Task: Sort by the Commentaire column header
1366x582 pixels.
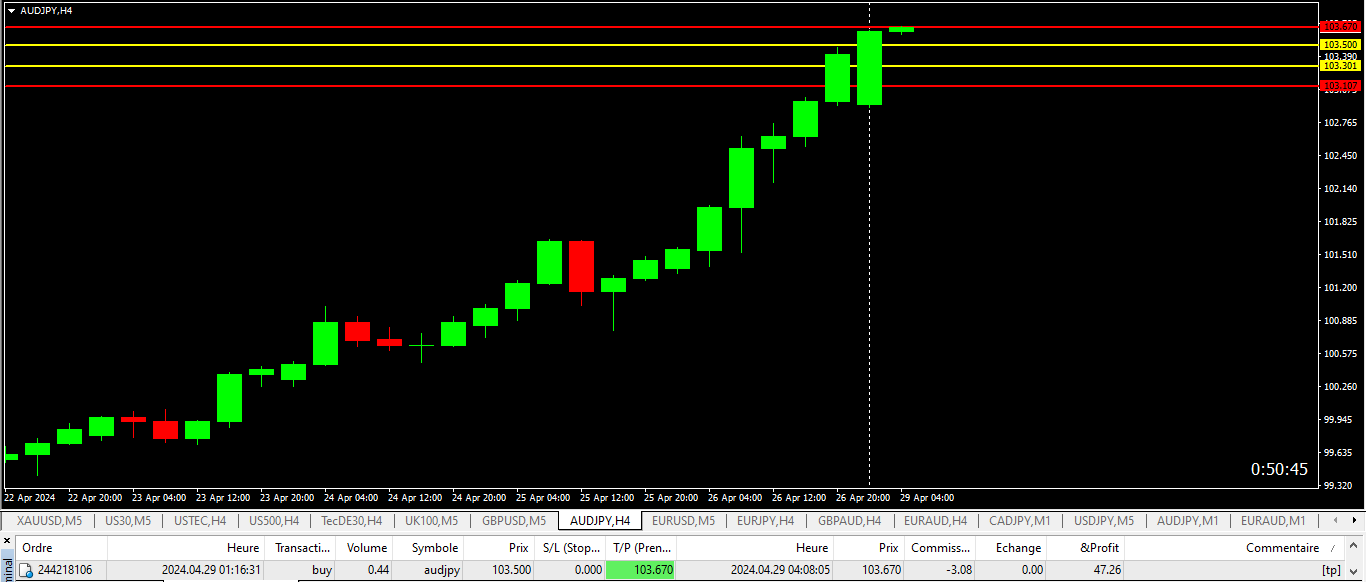Action: [1235, 548]
